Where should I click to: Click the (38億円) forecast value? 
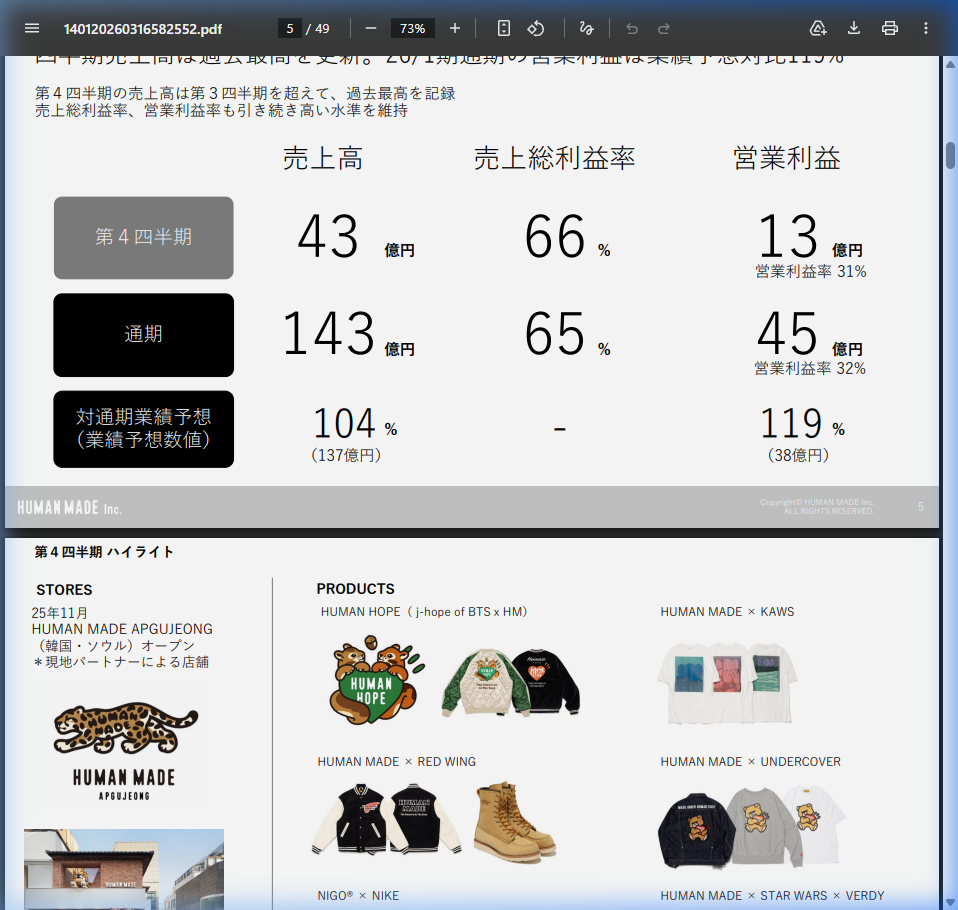coord(798,455)
